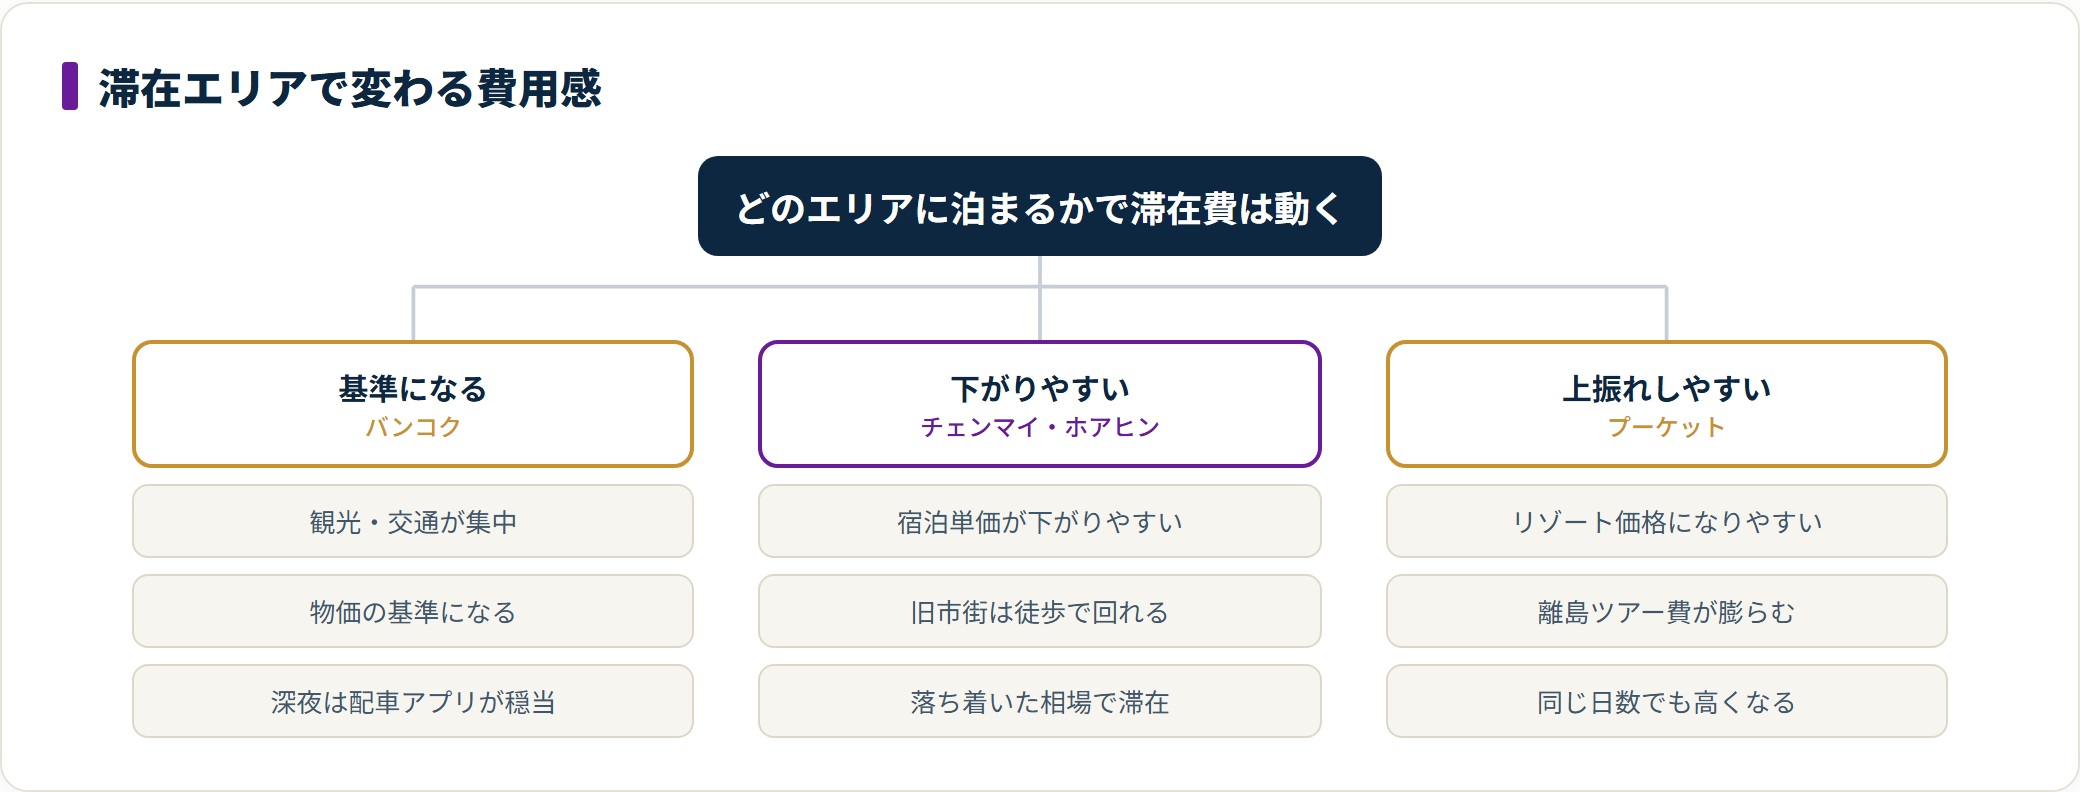Click the チェンマイ・ホアヒン subtitle
The height and width of the screenshot is (792, 2080).
click(x=1040, y=427)
